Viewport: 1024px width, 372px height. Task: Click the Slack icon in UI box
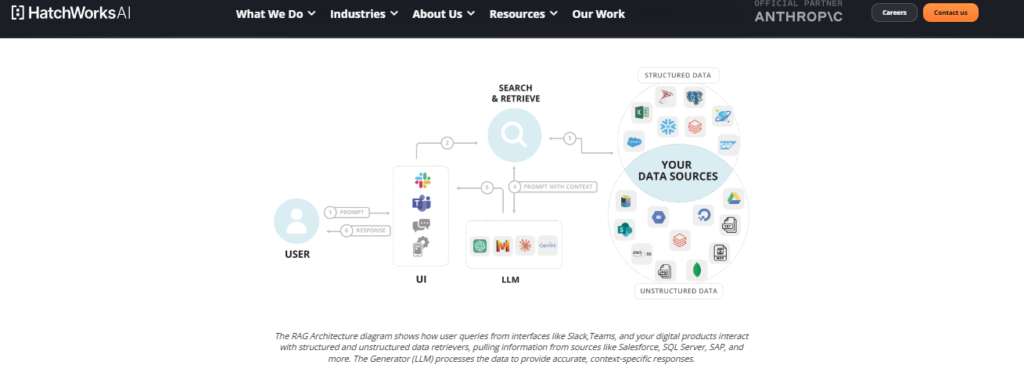click(422, 181)
